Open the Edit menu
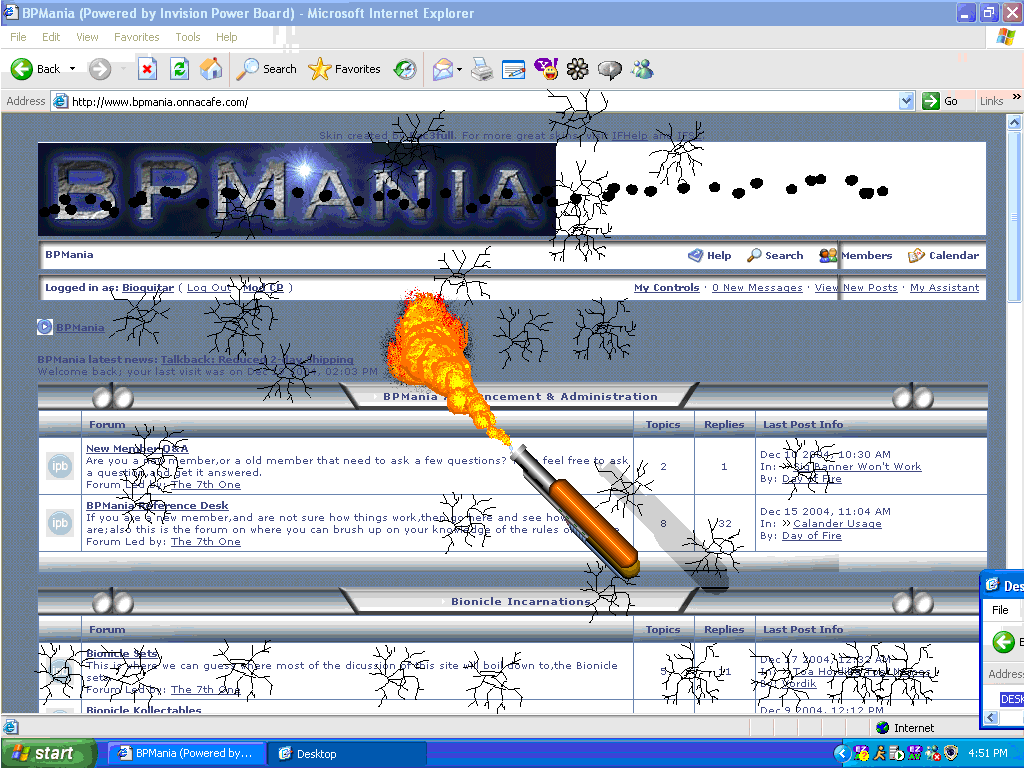This screenshot has width=1024, height=768. click(51, 37)
